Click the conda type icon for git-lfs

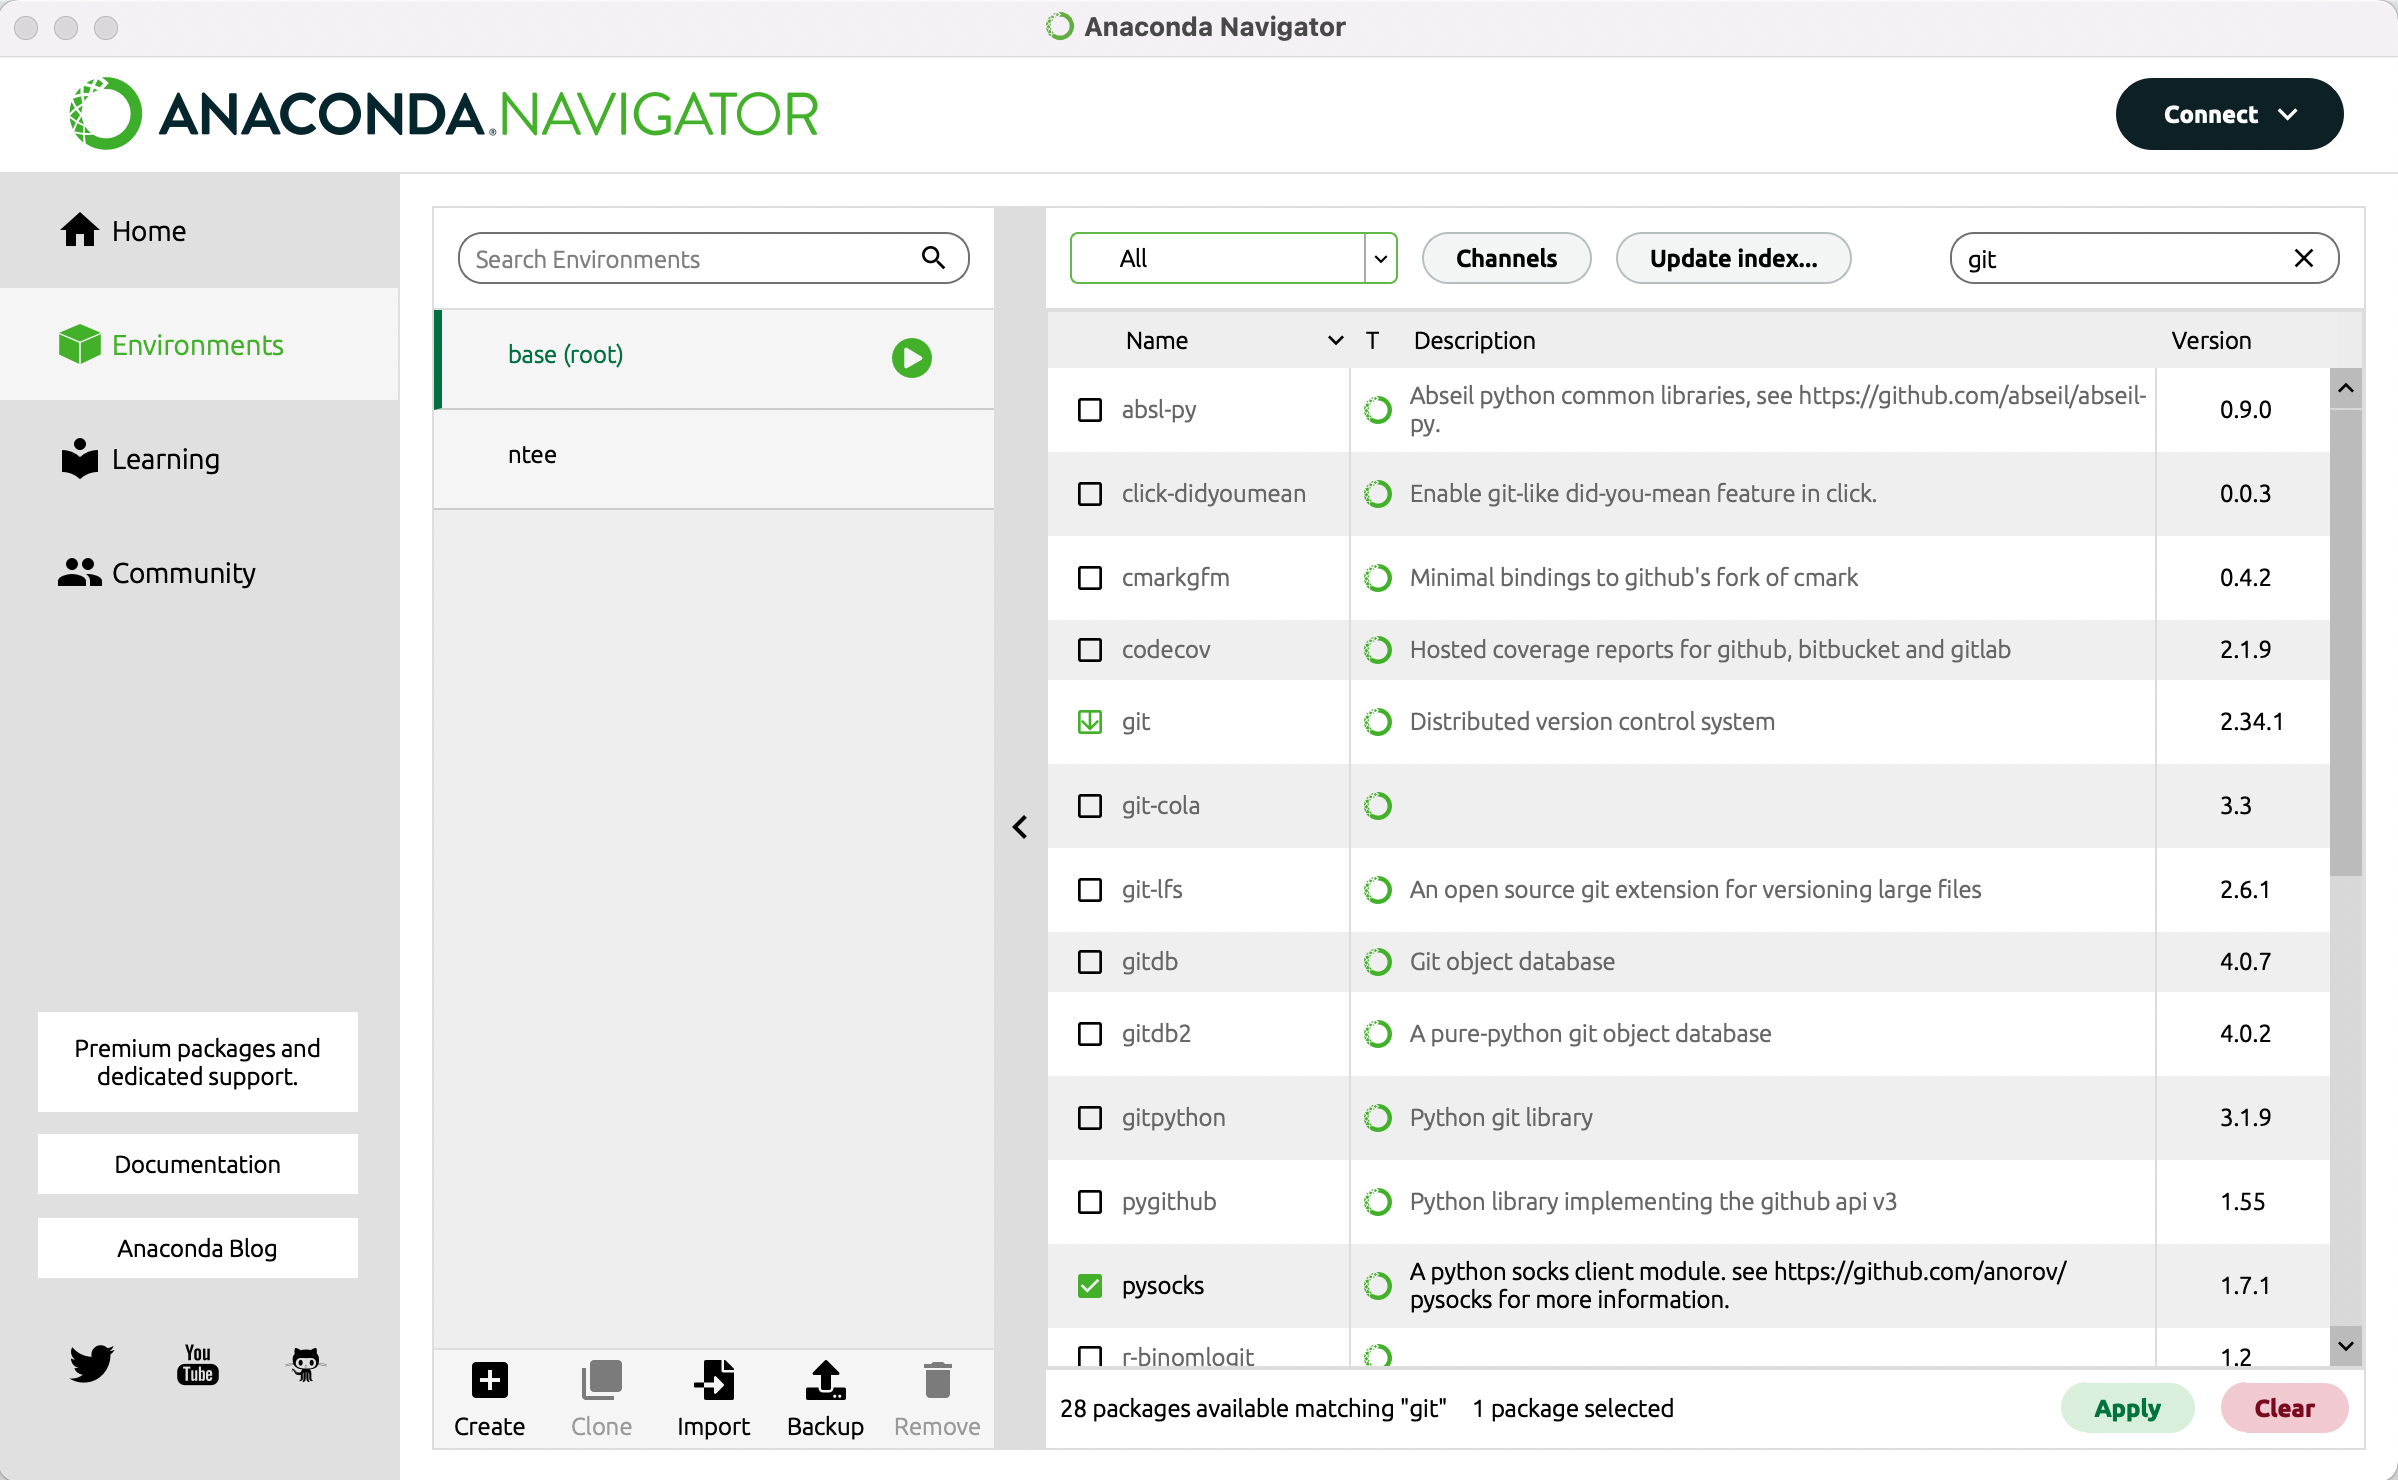tap(1378, 890)
